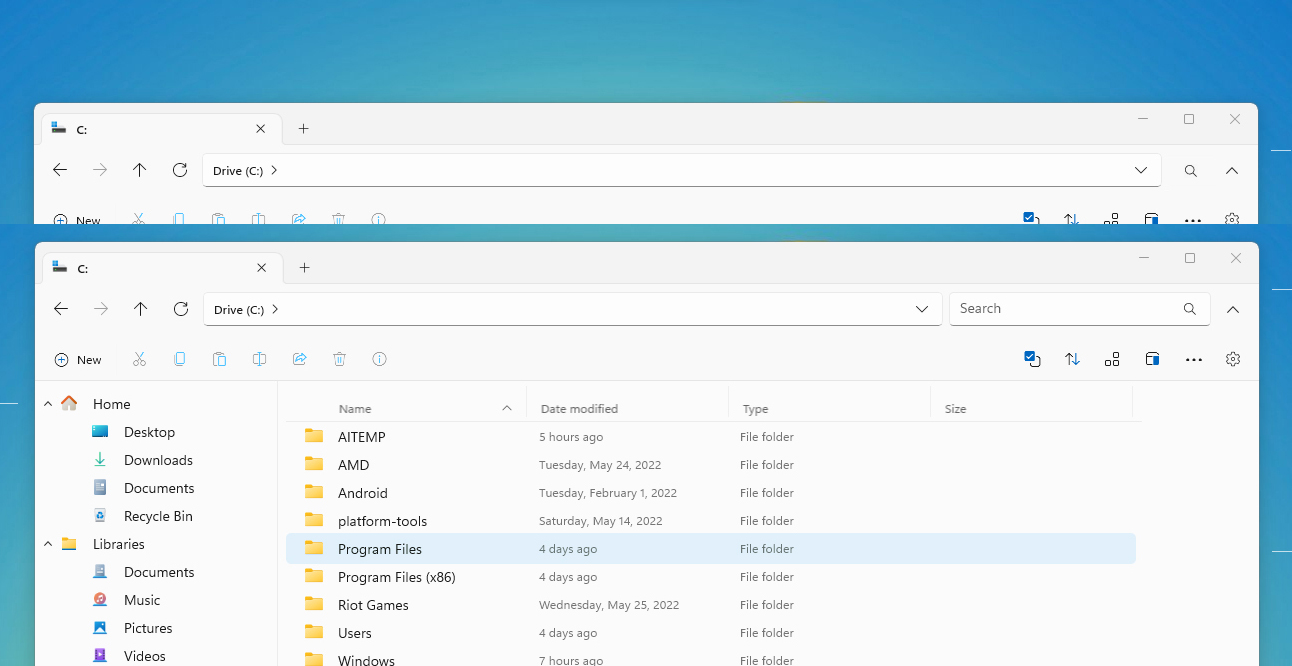Open file Properties via the info icon
This screenshot has width=1292, height=666.
point(379,359)
